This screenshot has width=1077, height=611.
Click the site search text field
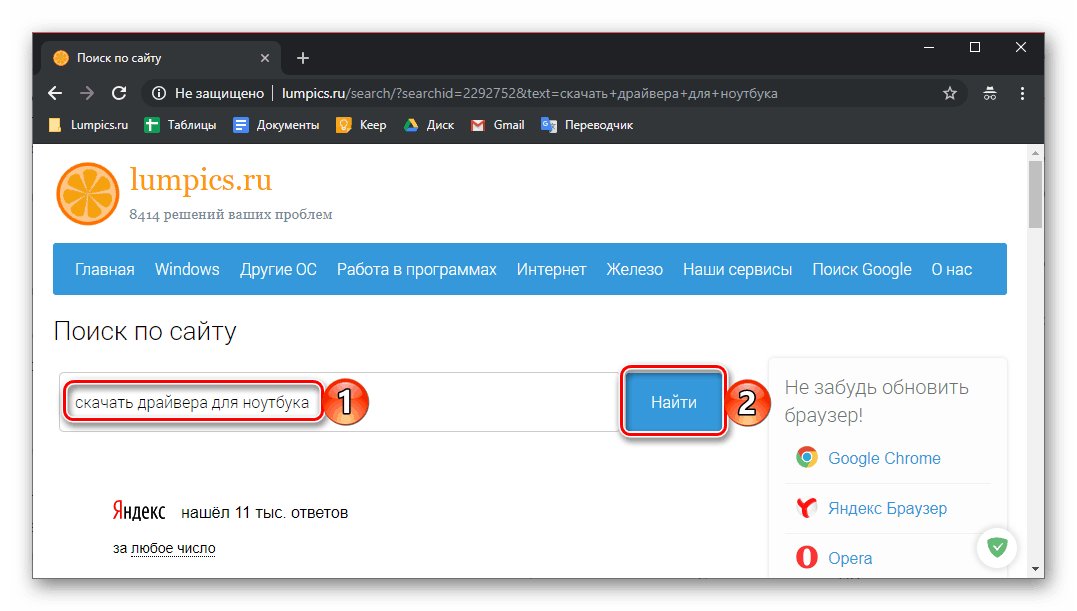point(340,402)
